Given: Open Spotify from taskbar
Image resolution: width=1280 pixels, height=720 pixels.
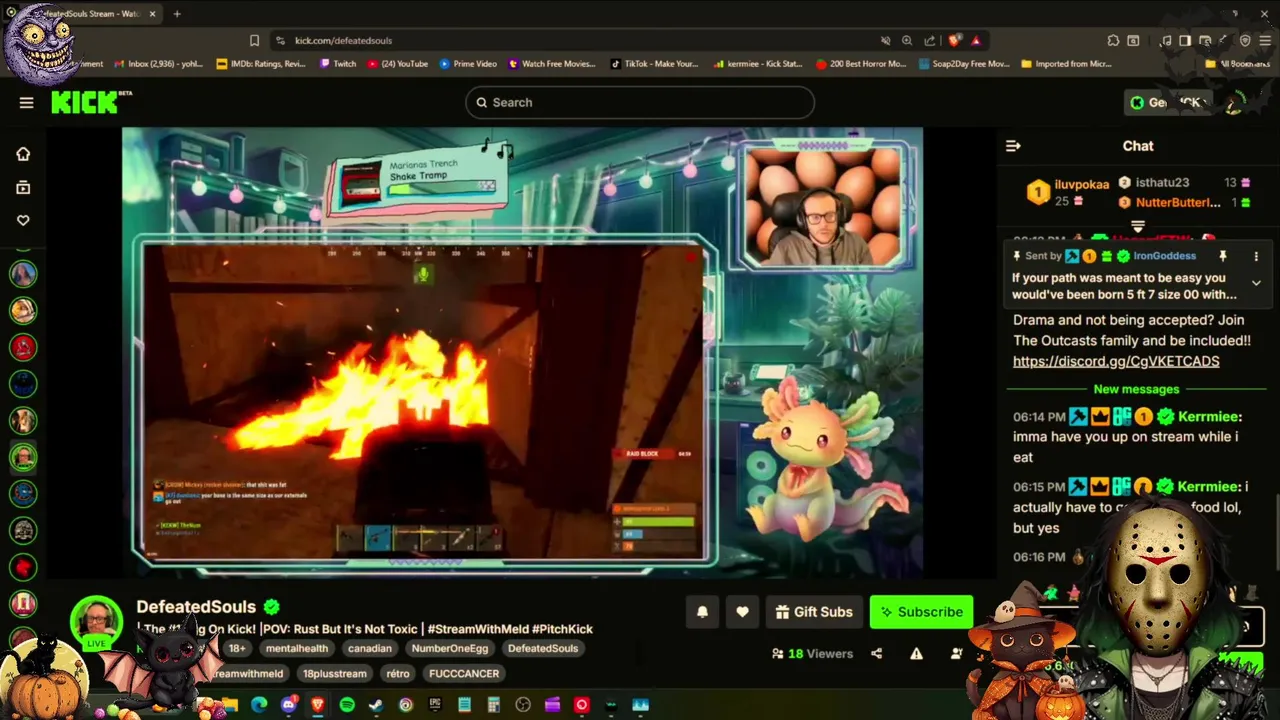Looking at the screenshot, I should pyautogui.click(x=347, y=705).
